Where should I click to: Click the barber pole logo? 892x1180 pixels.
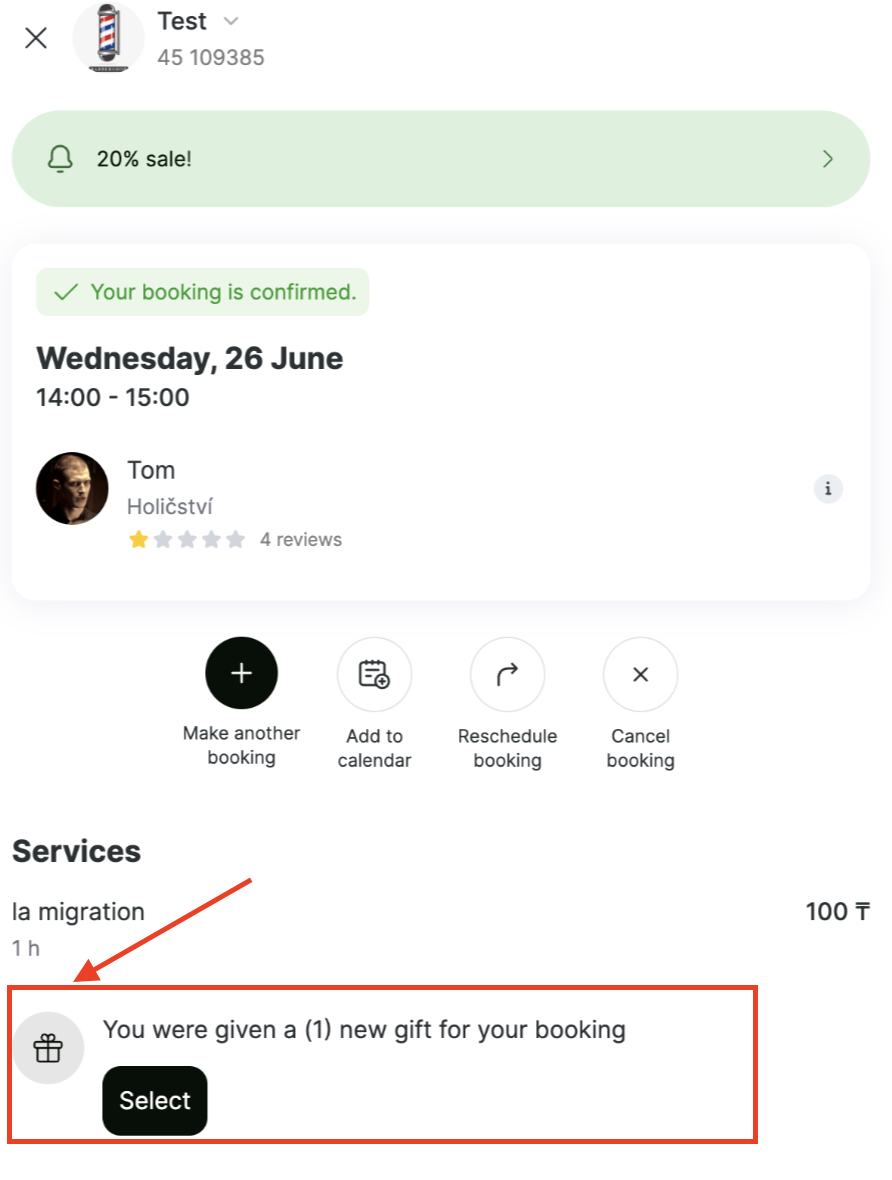[x=108, y=38]
